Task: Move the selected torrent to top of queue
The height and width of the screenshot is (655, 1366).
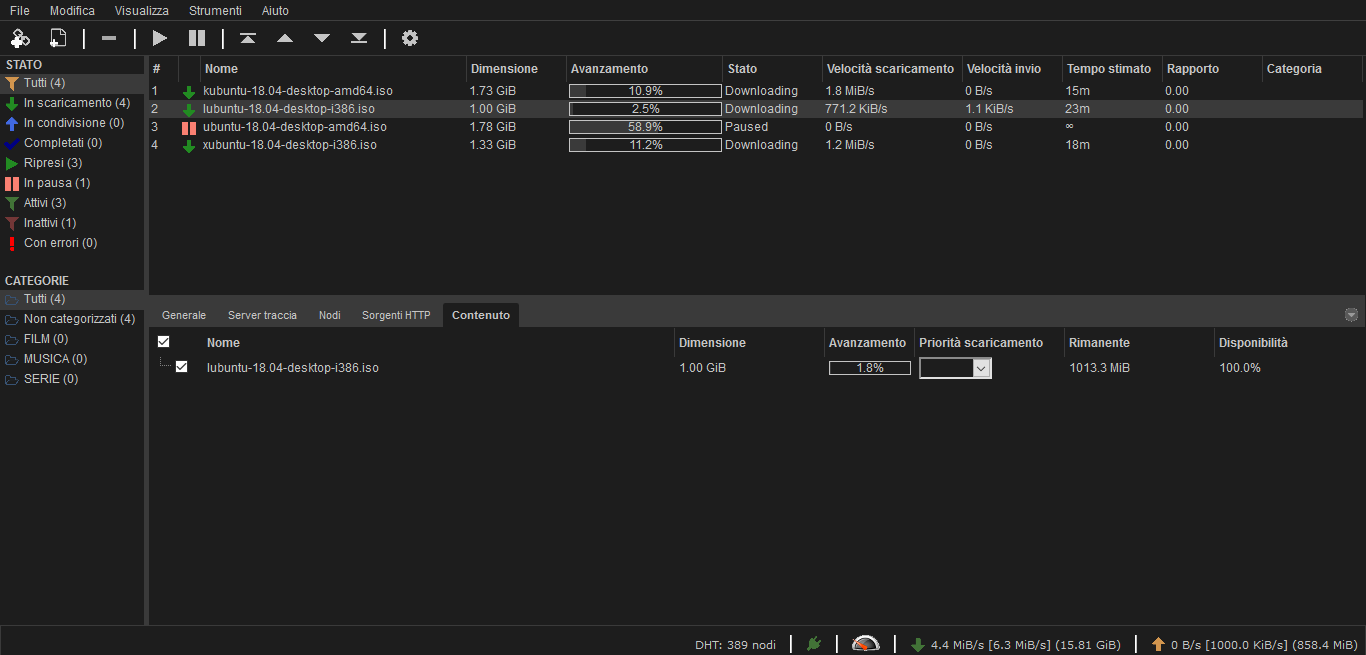Action: [247, 38]
